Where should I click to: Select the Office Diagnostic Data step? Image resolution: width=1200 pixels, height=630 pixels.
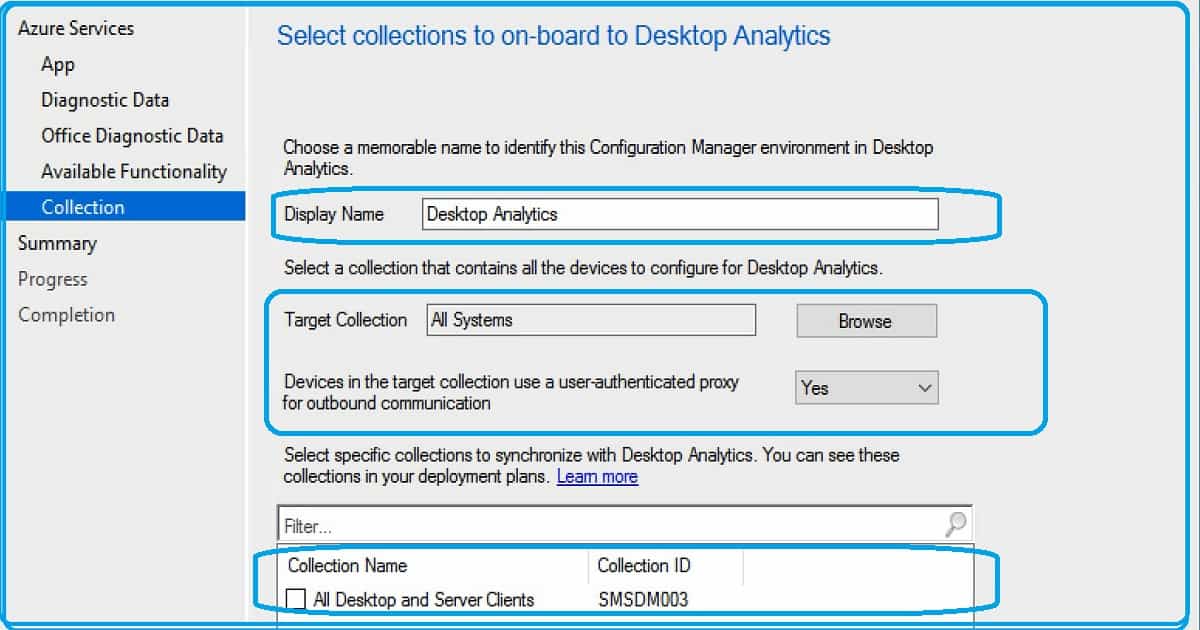tap(132, 136)
